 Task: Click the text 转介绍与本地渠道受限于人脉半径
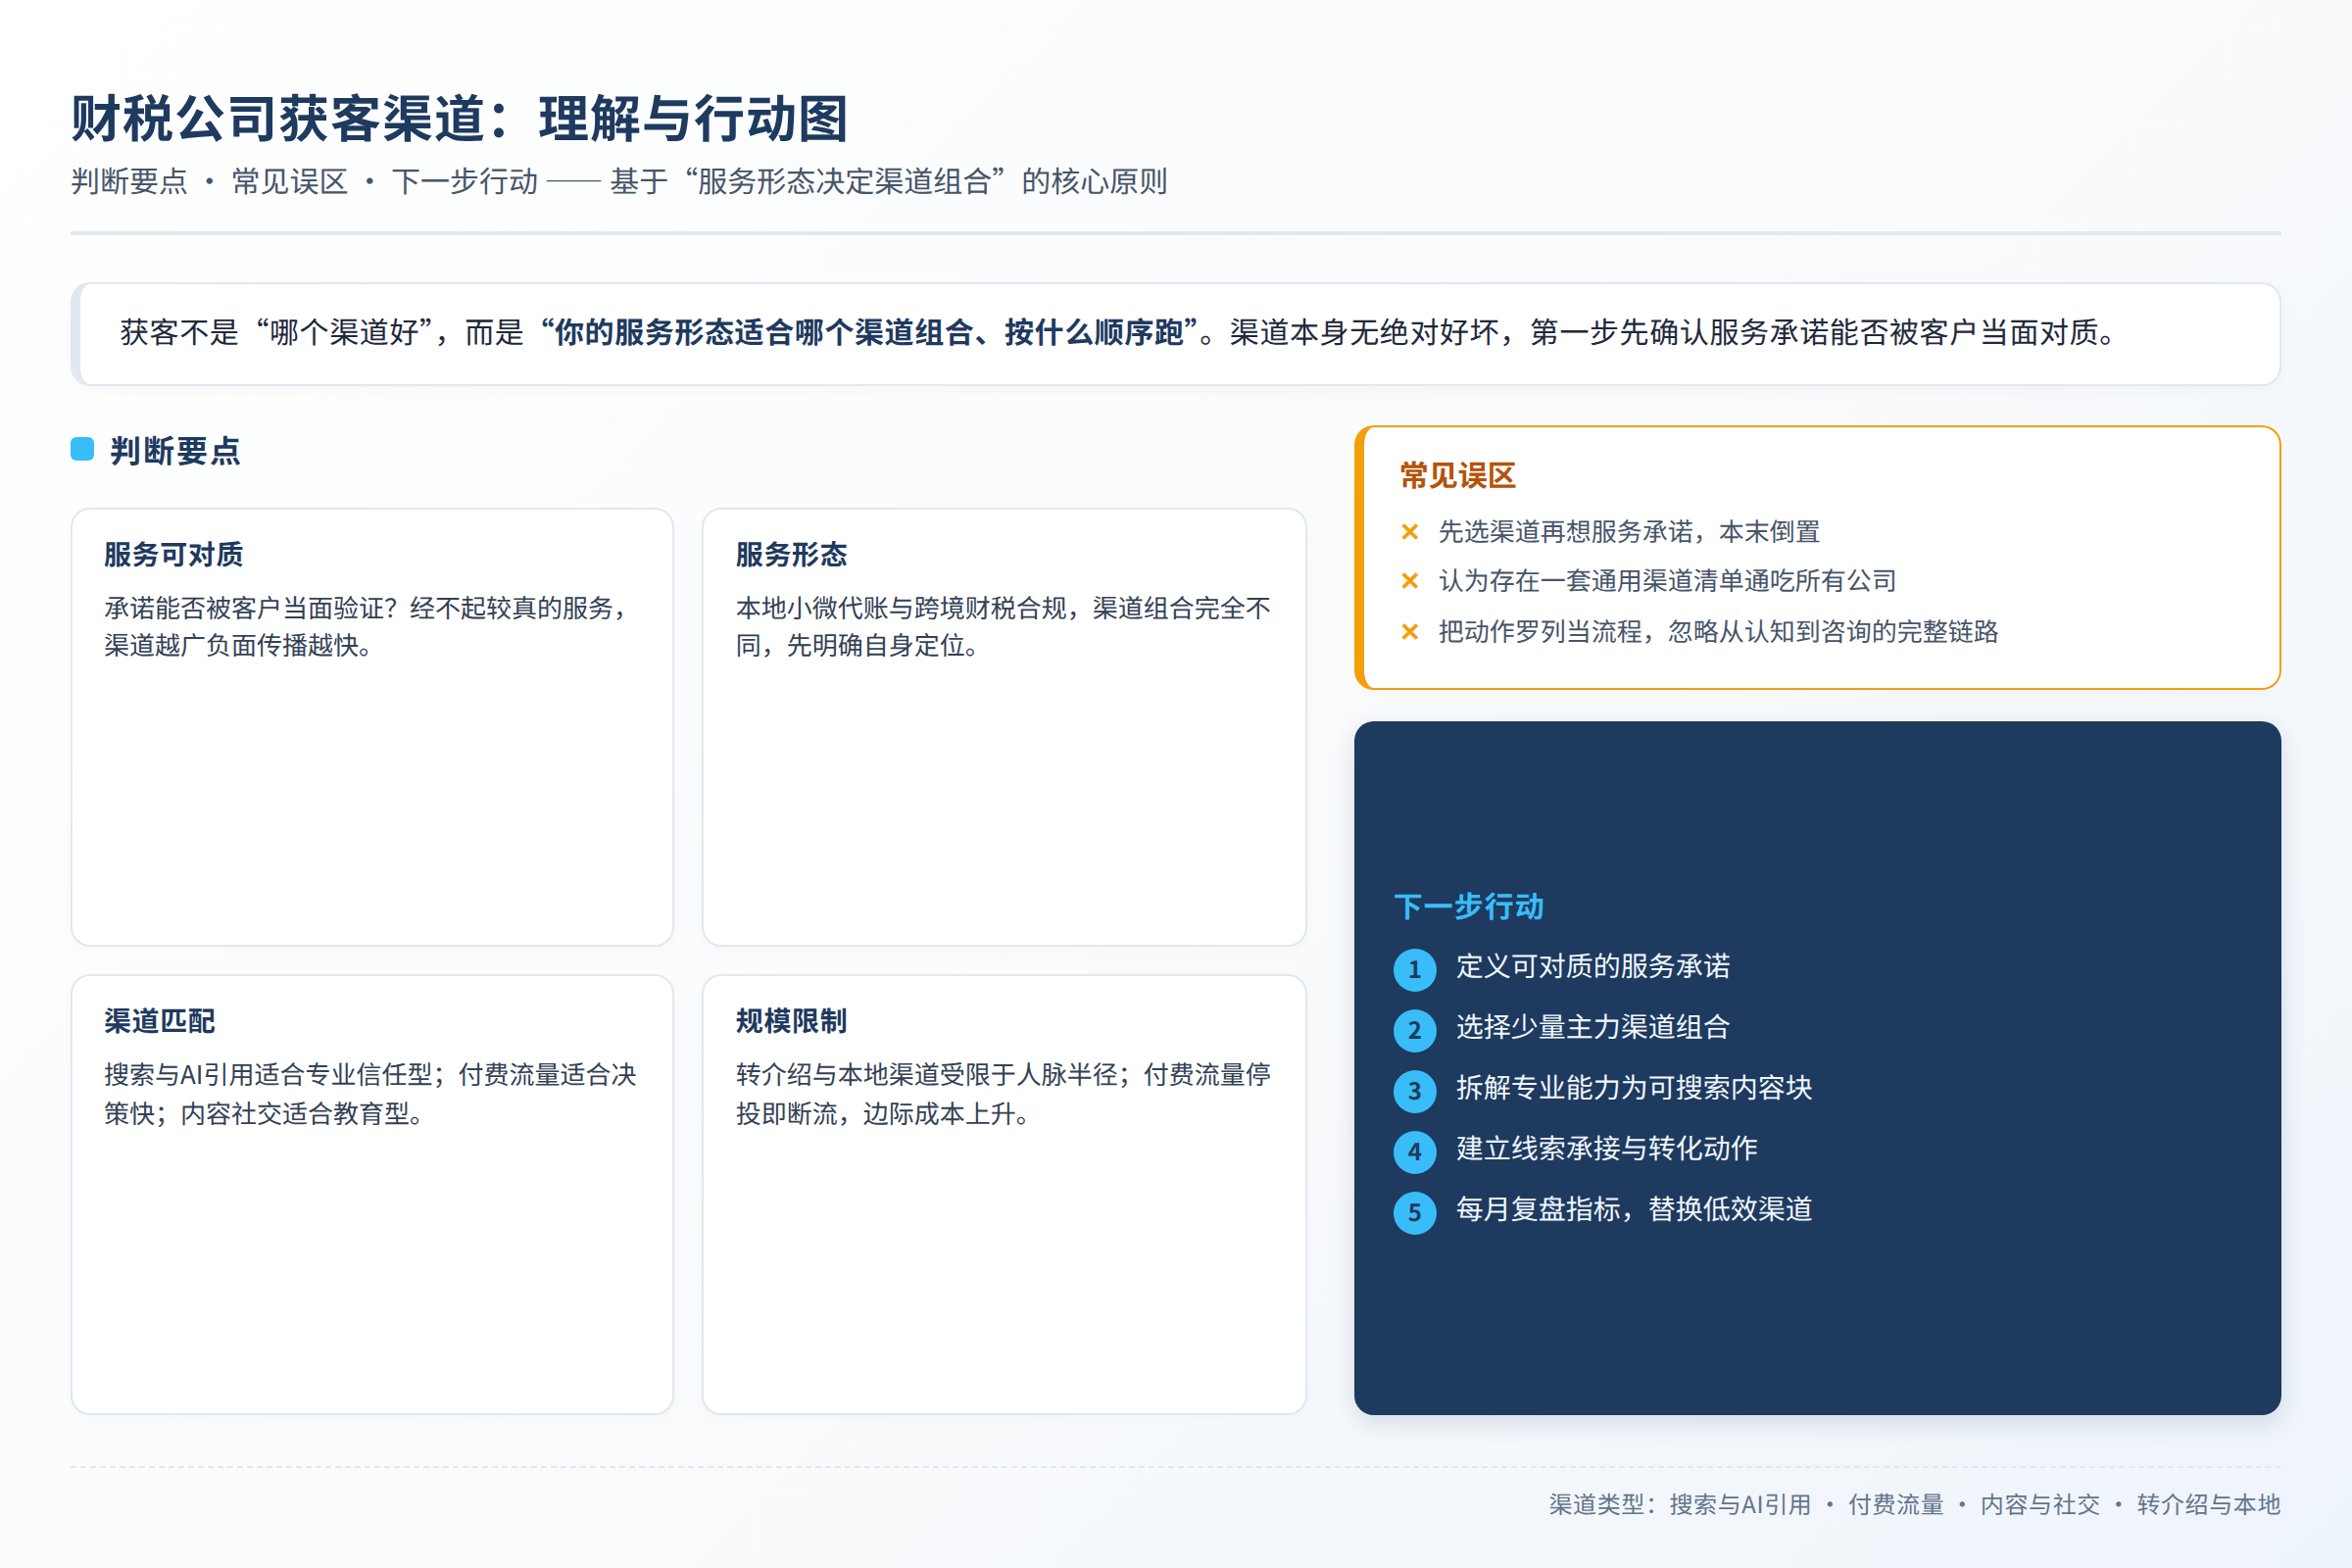coord(926,1075)
